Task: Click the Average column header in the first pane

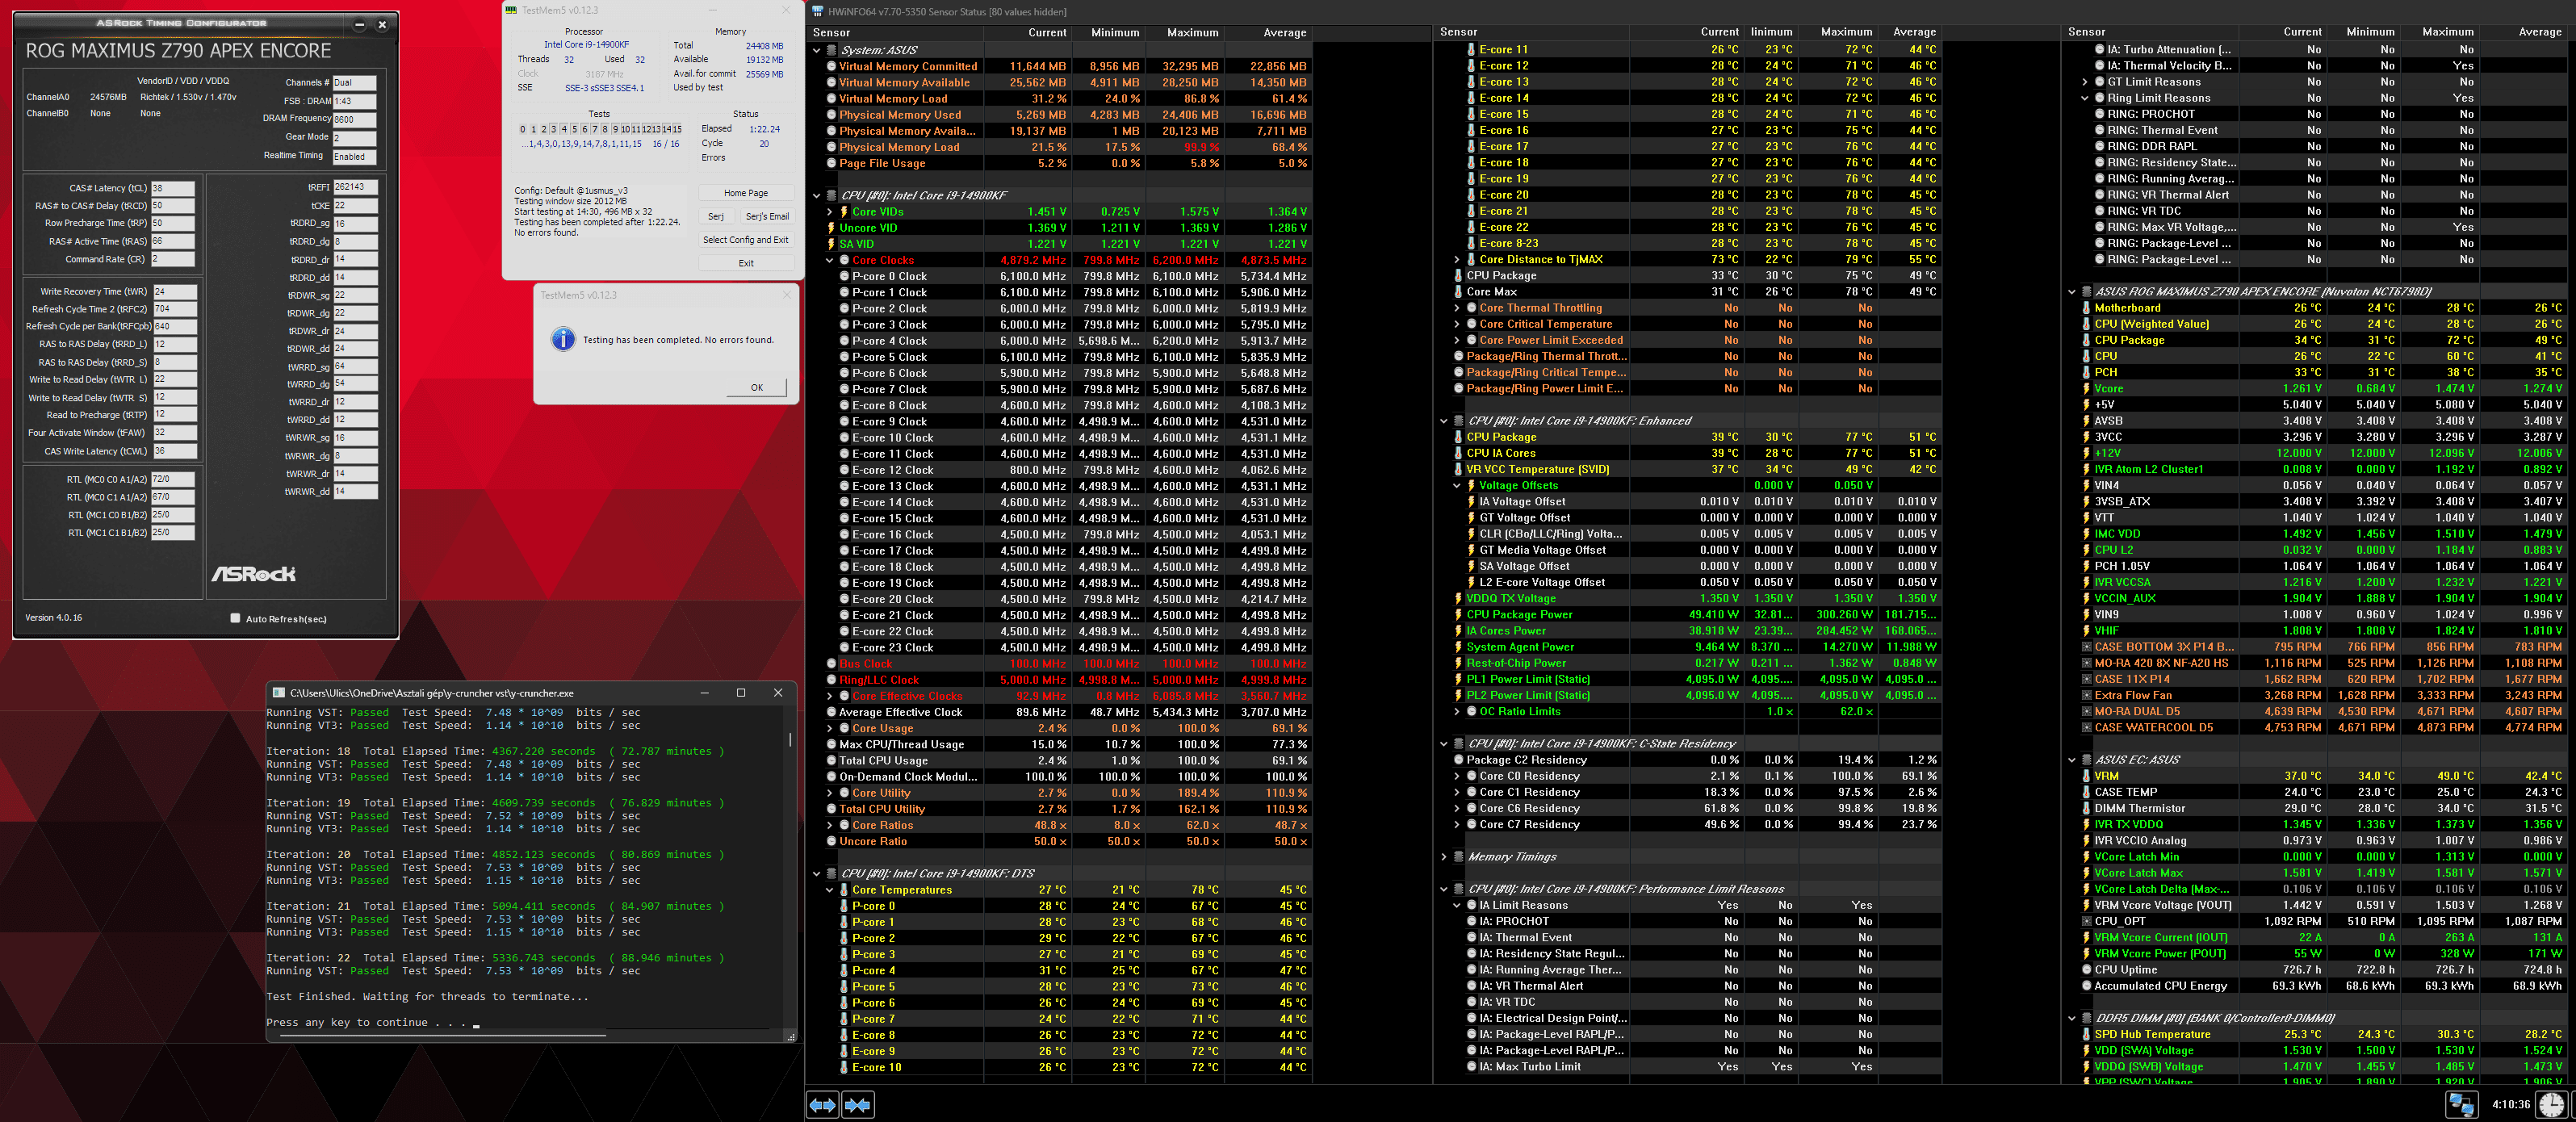Action: point(1284,33)
